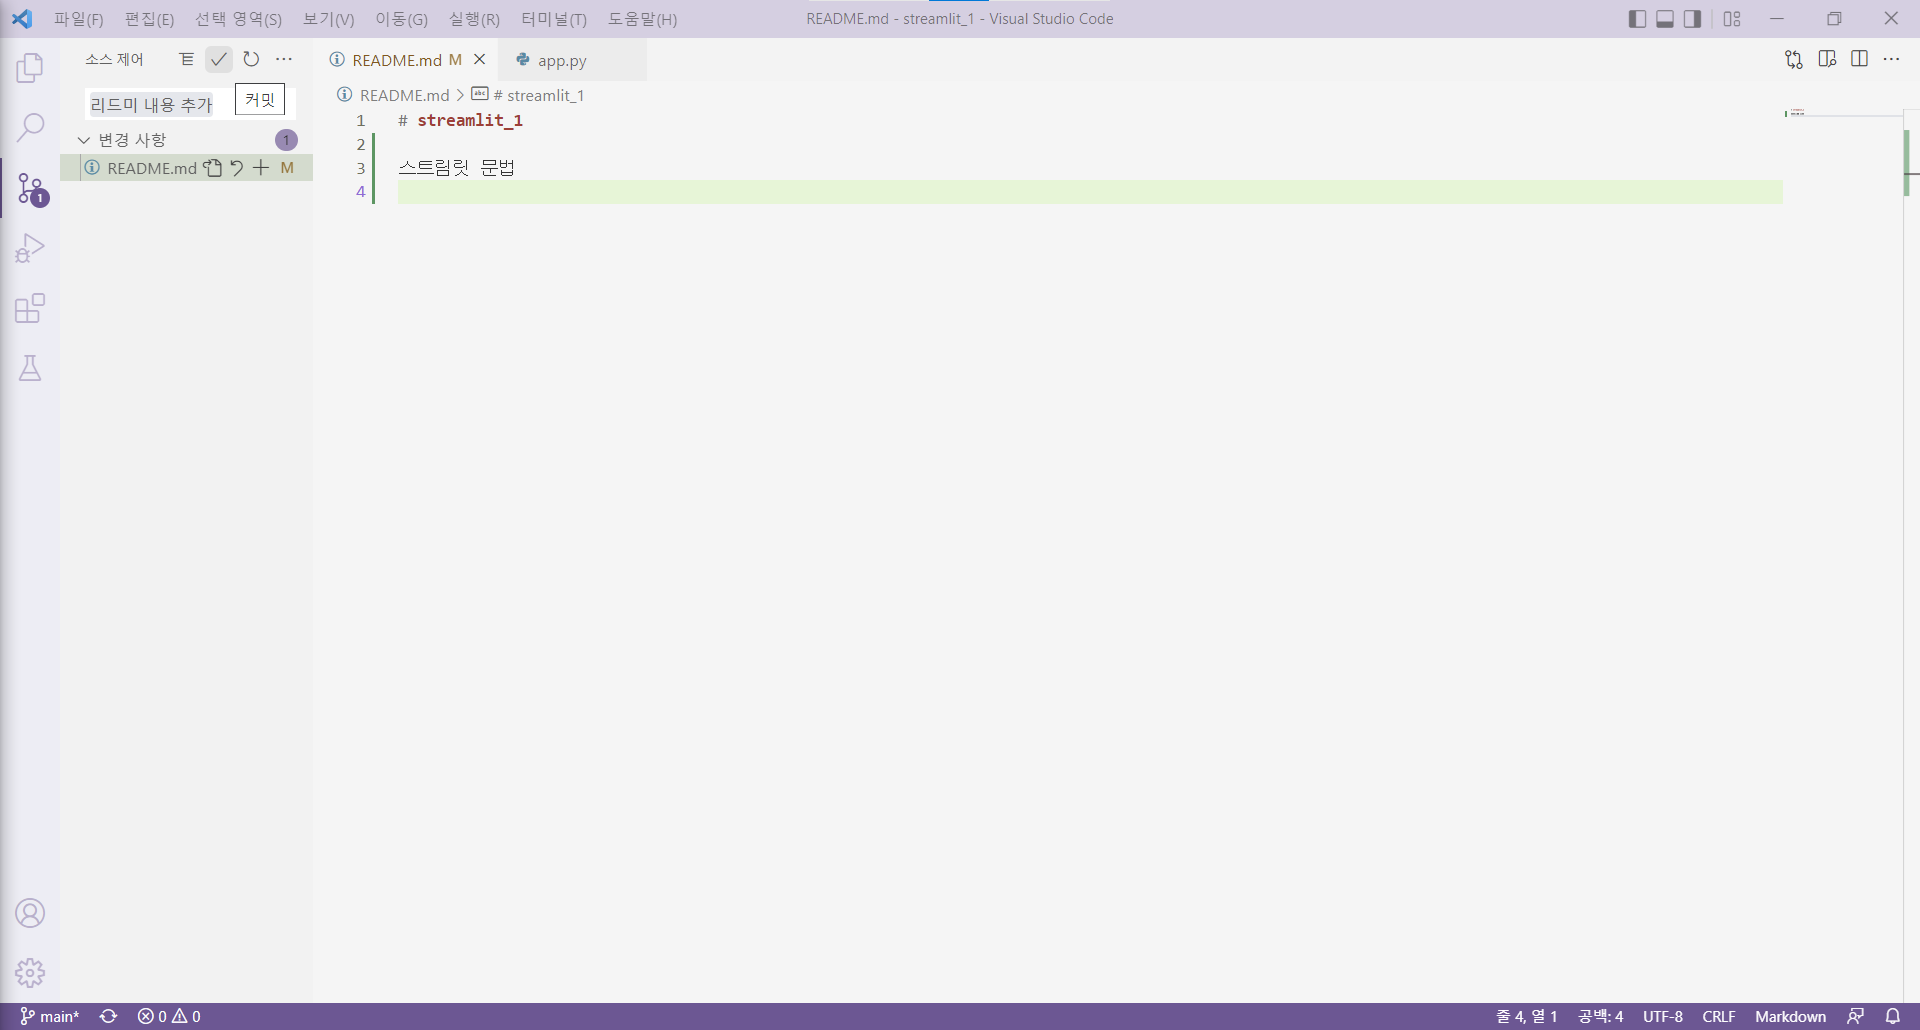Open the 실행(R) menu
Viewport: 1920px width, 1030px height.
pos(474,19)
